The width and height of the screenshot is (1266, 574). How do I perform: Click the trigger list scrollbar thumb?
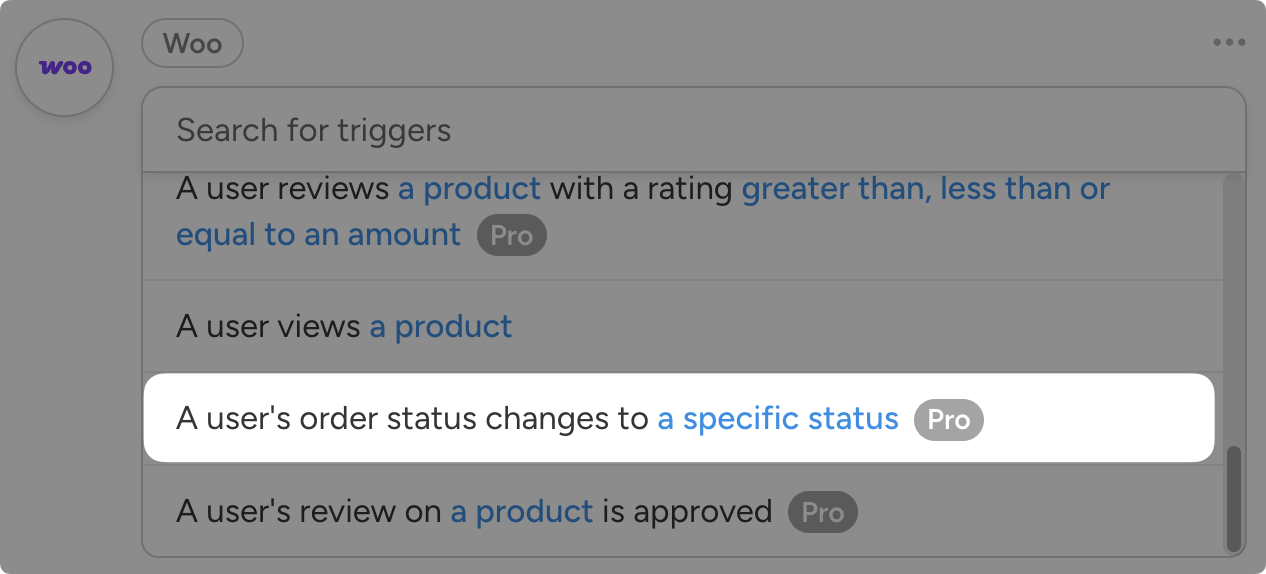click(1234, 496)
